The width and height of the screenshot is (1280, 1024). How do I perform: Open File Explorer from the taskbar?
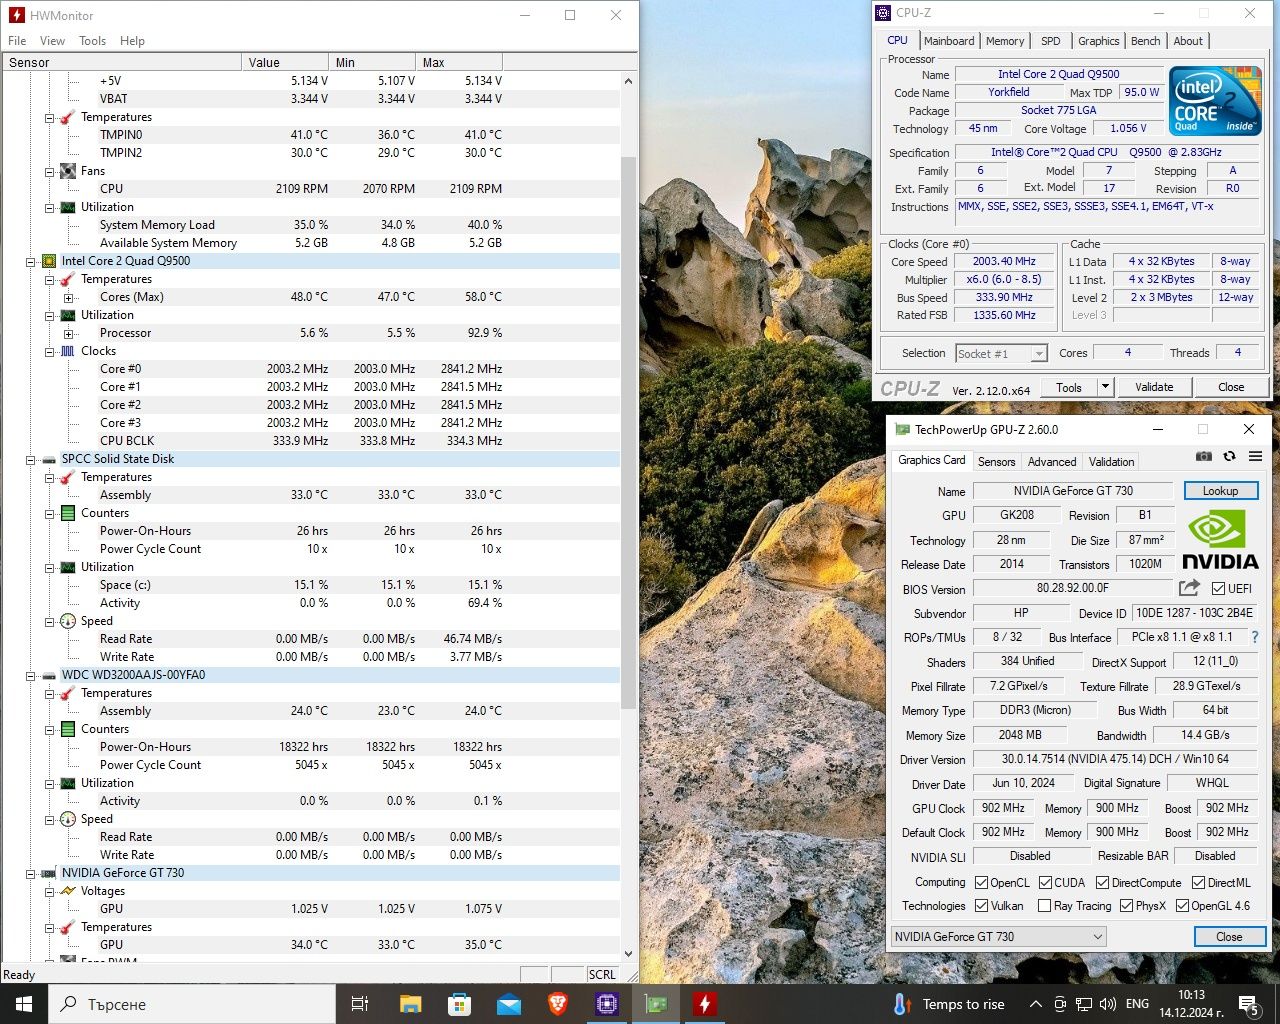tap(410, 1004)
